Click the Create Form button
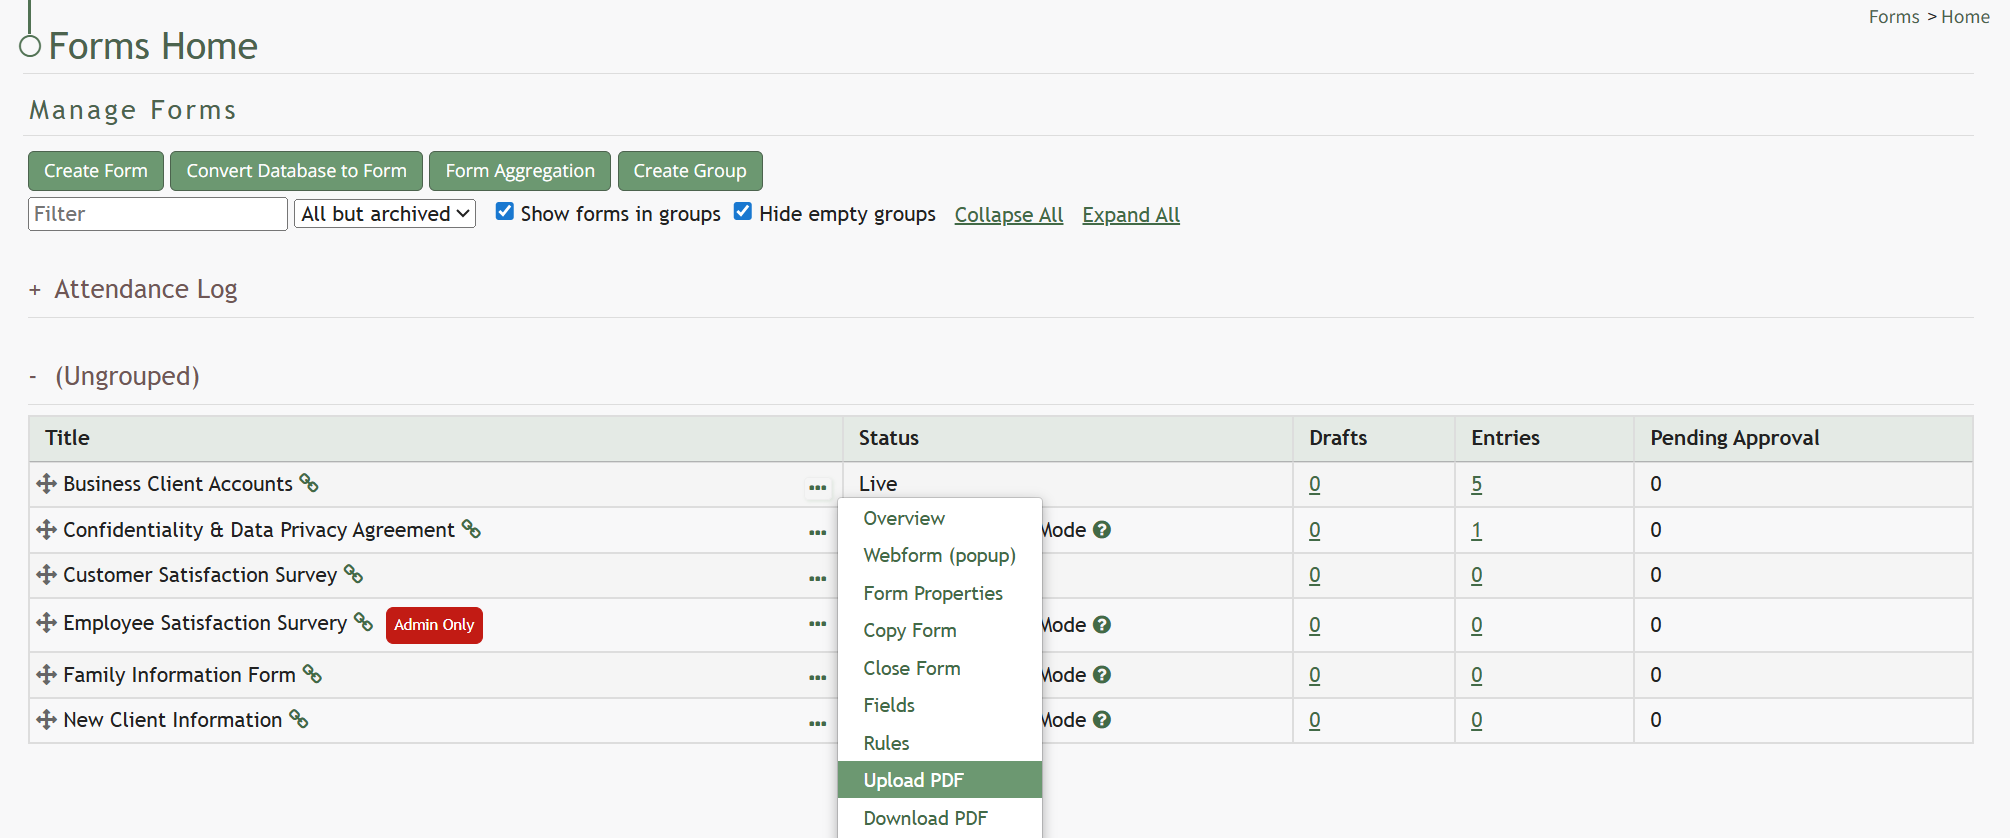2010x838 pixels. pos(96,171)
